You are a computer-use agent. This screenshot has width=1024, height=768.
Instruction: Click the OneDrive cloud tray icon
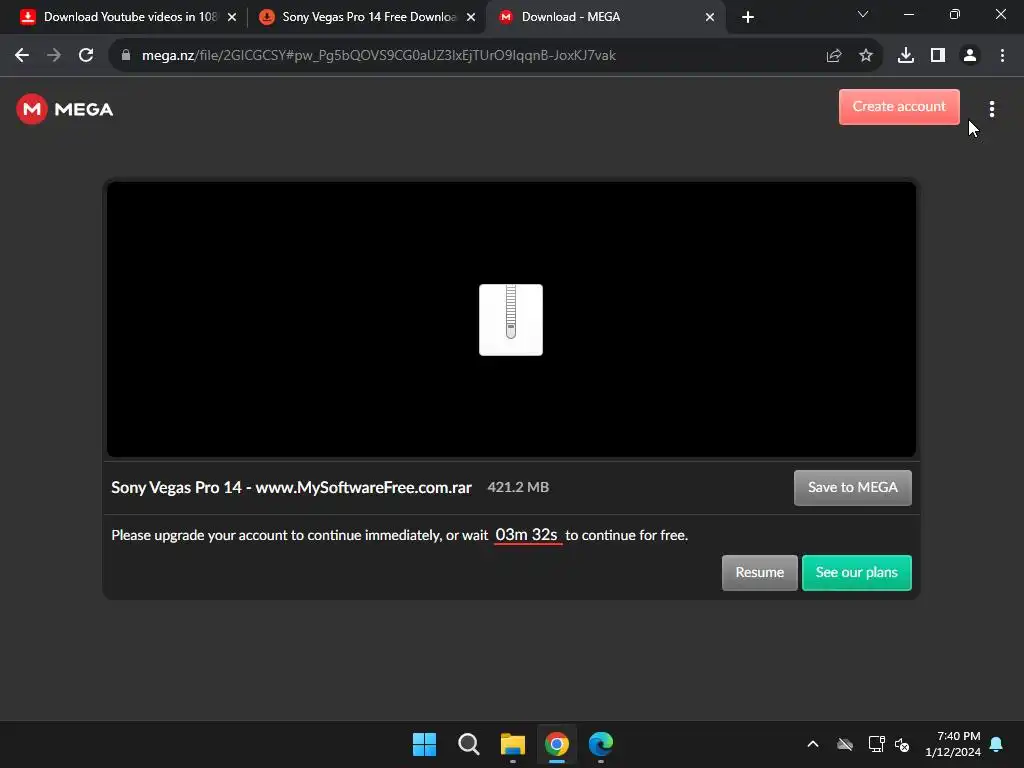point(845,744)
